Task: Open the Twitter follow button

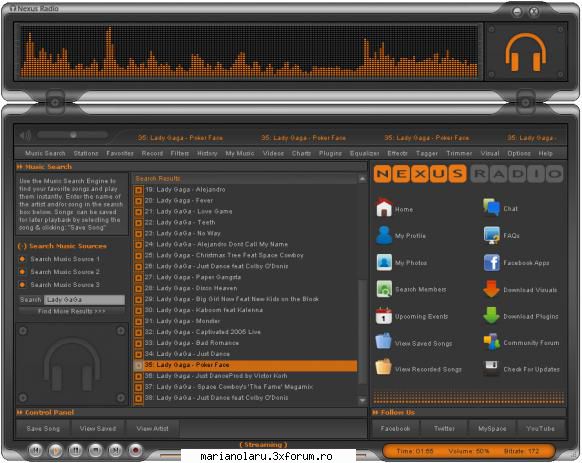Action: pos(444,428)
